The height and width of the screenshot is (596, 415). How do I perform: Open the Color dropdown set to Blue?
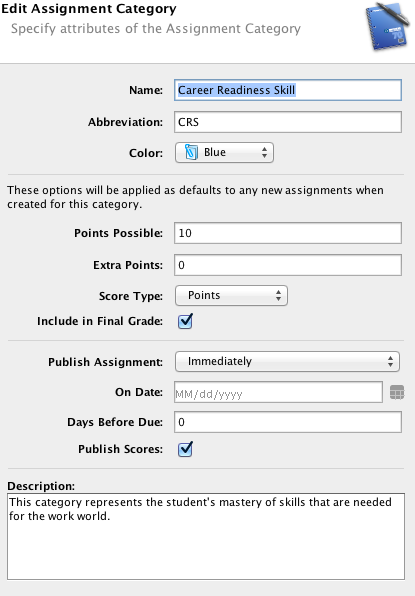pyautogui.click(x=224, y=152)
